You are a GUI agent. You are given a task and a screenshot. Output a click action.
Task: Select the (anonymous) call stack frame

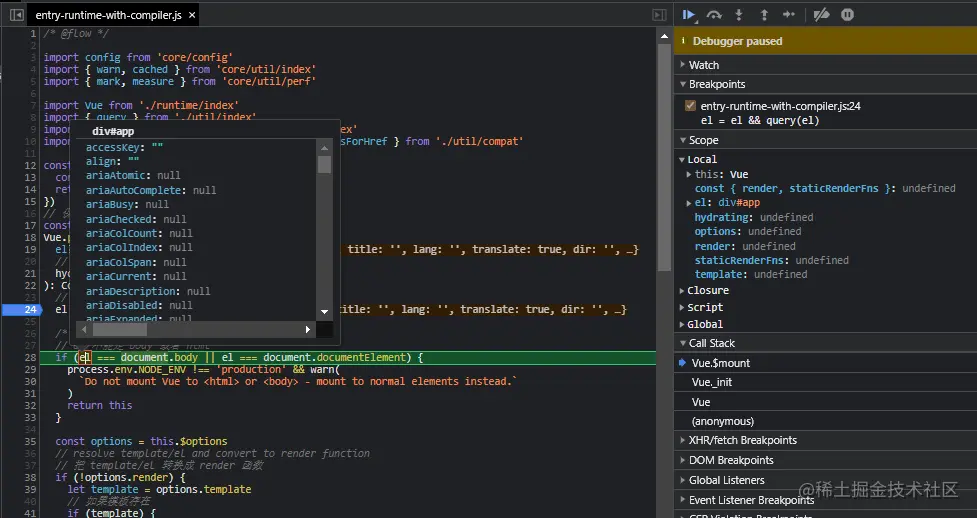pyautogui.click(x=722, y=421)
